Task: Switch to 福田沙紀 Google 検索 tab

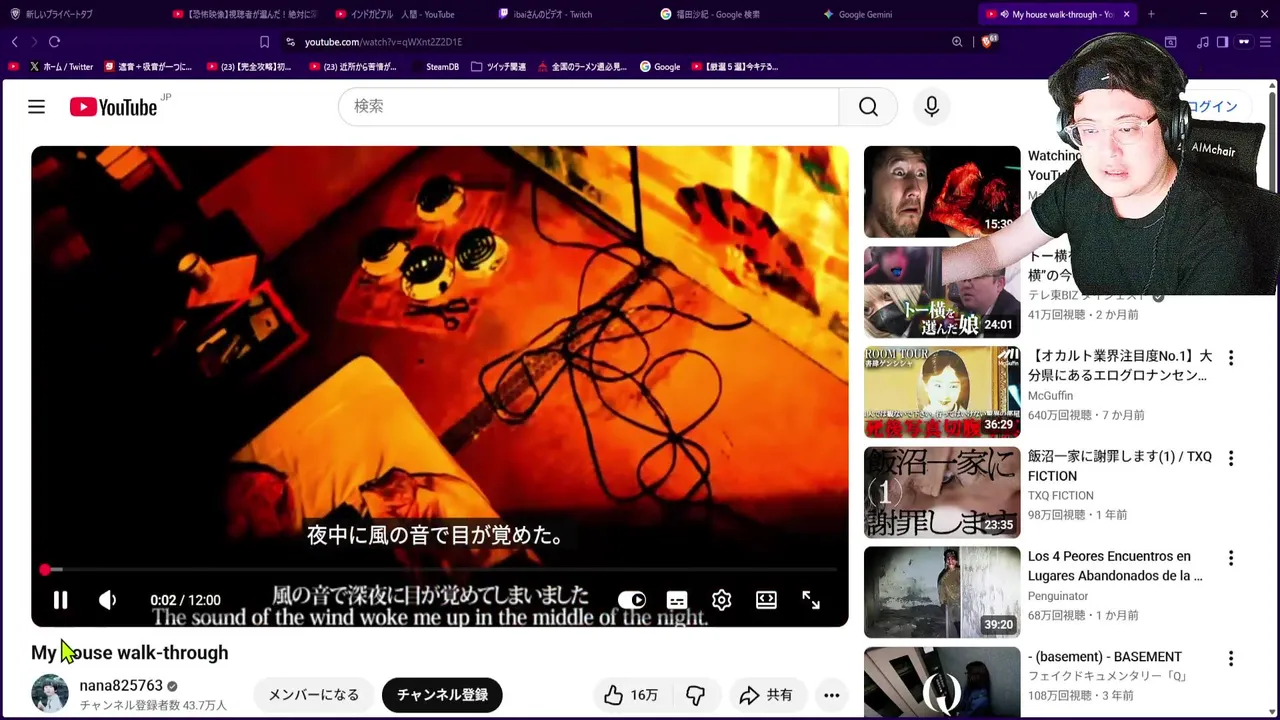Action: (x=729, y=14)
